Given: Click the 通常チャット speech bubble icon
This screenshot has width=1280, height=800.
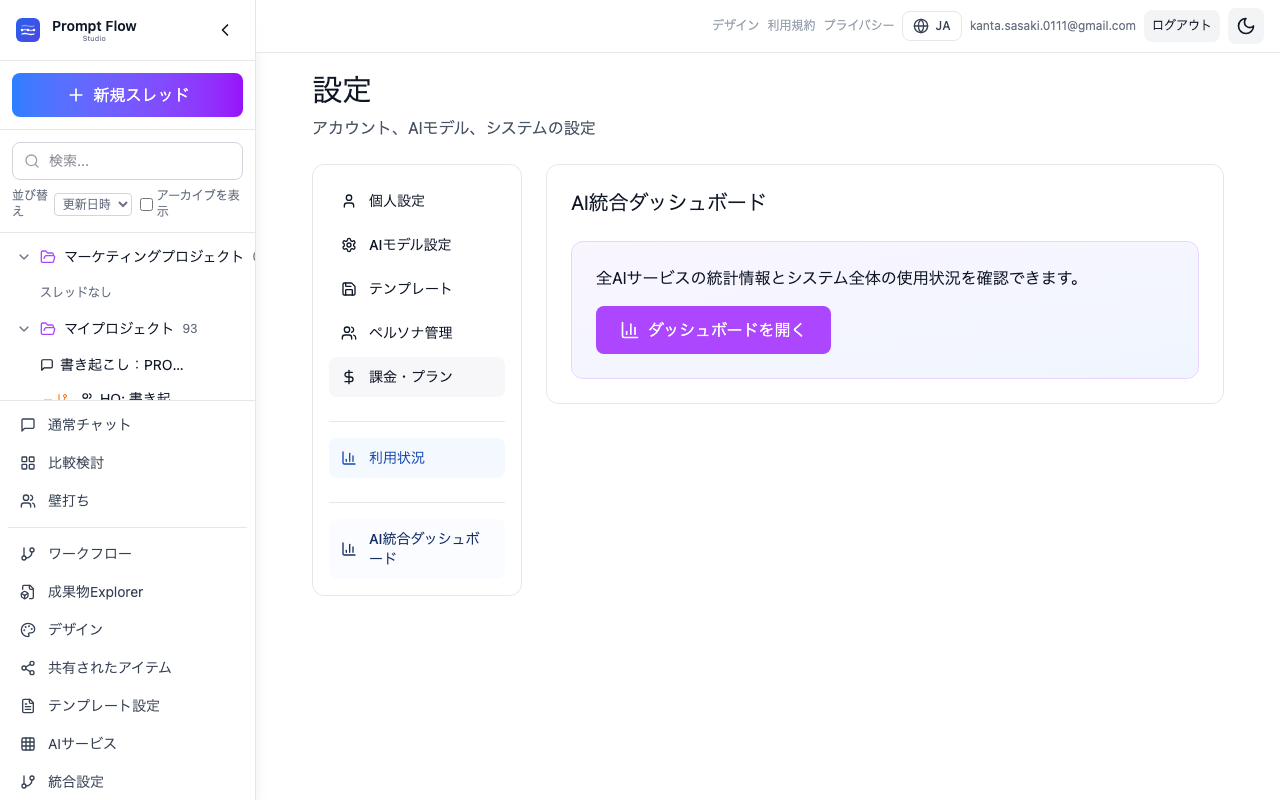Looking at the screenshot, I should tap(28, 425).
